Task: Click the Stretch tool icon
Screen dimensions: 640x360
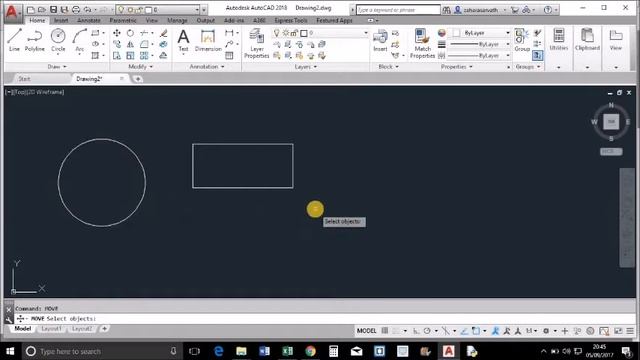Action: click(x=117, y=56)
